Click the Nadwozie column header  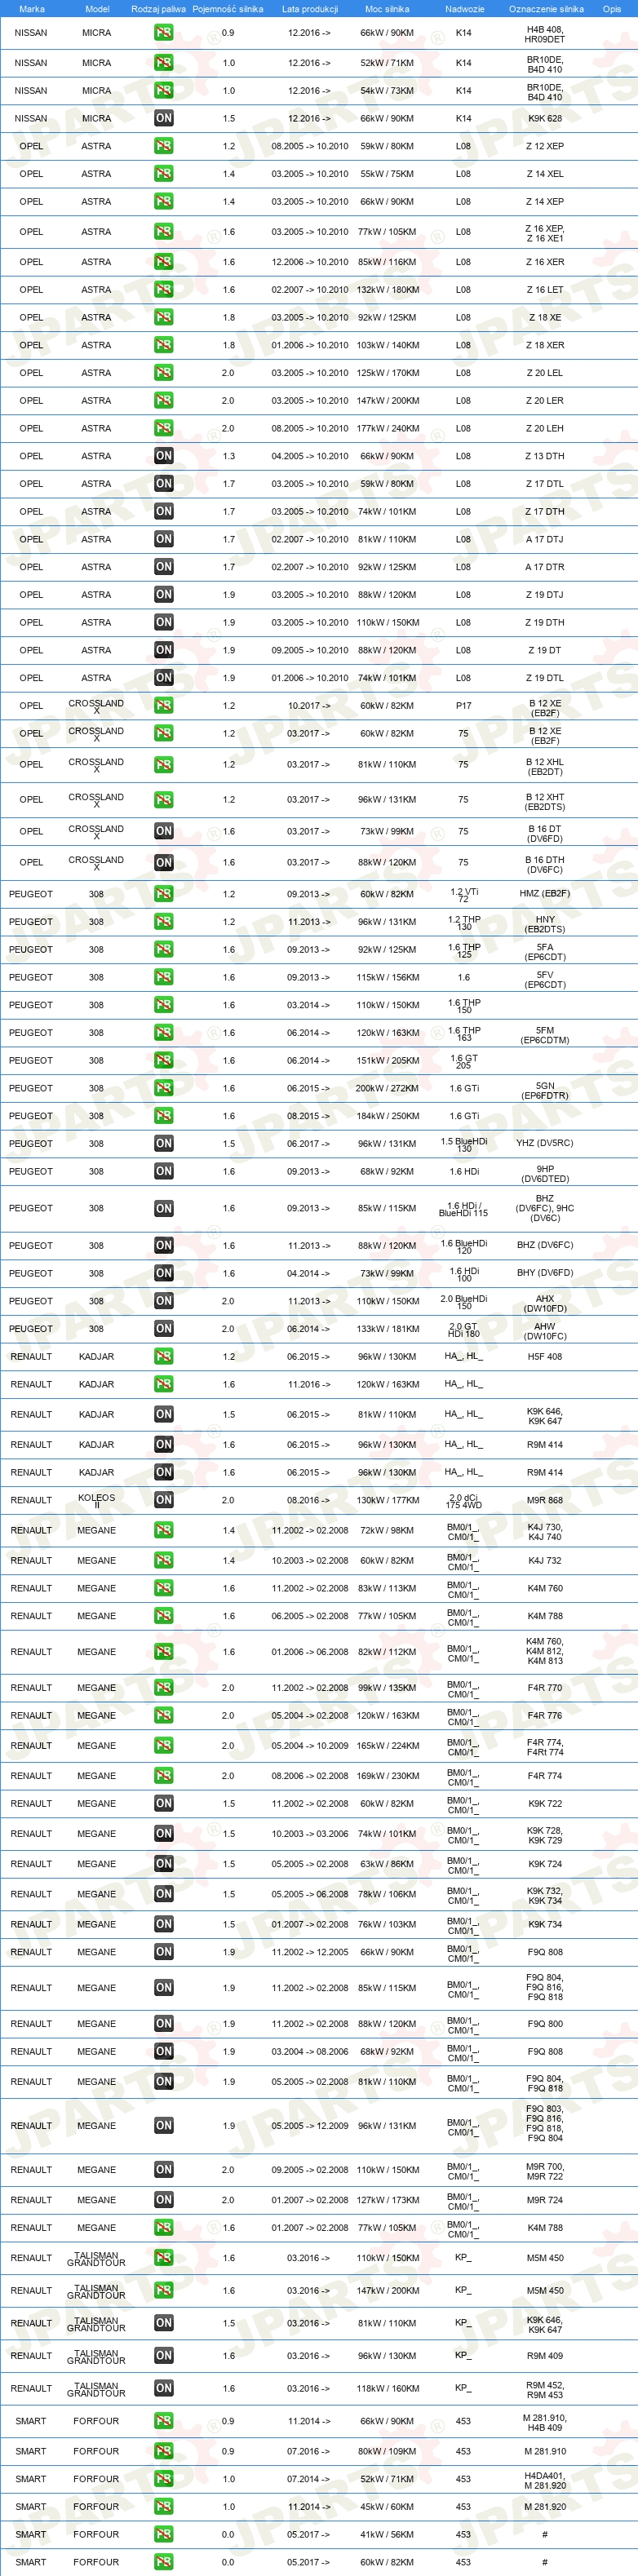tap(465, 9)
